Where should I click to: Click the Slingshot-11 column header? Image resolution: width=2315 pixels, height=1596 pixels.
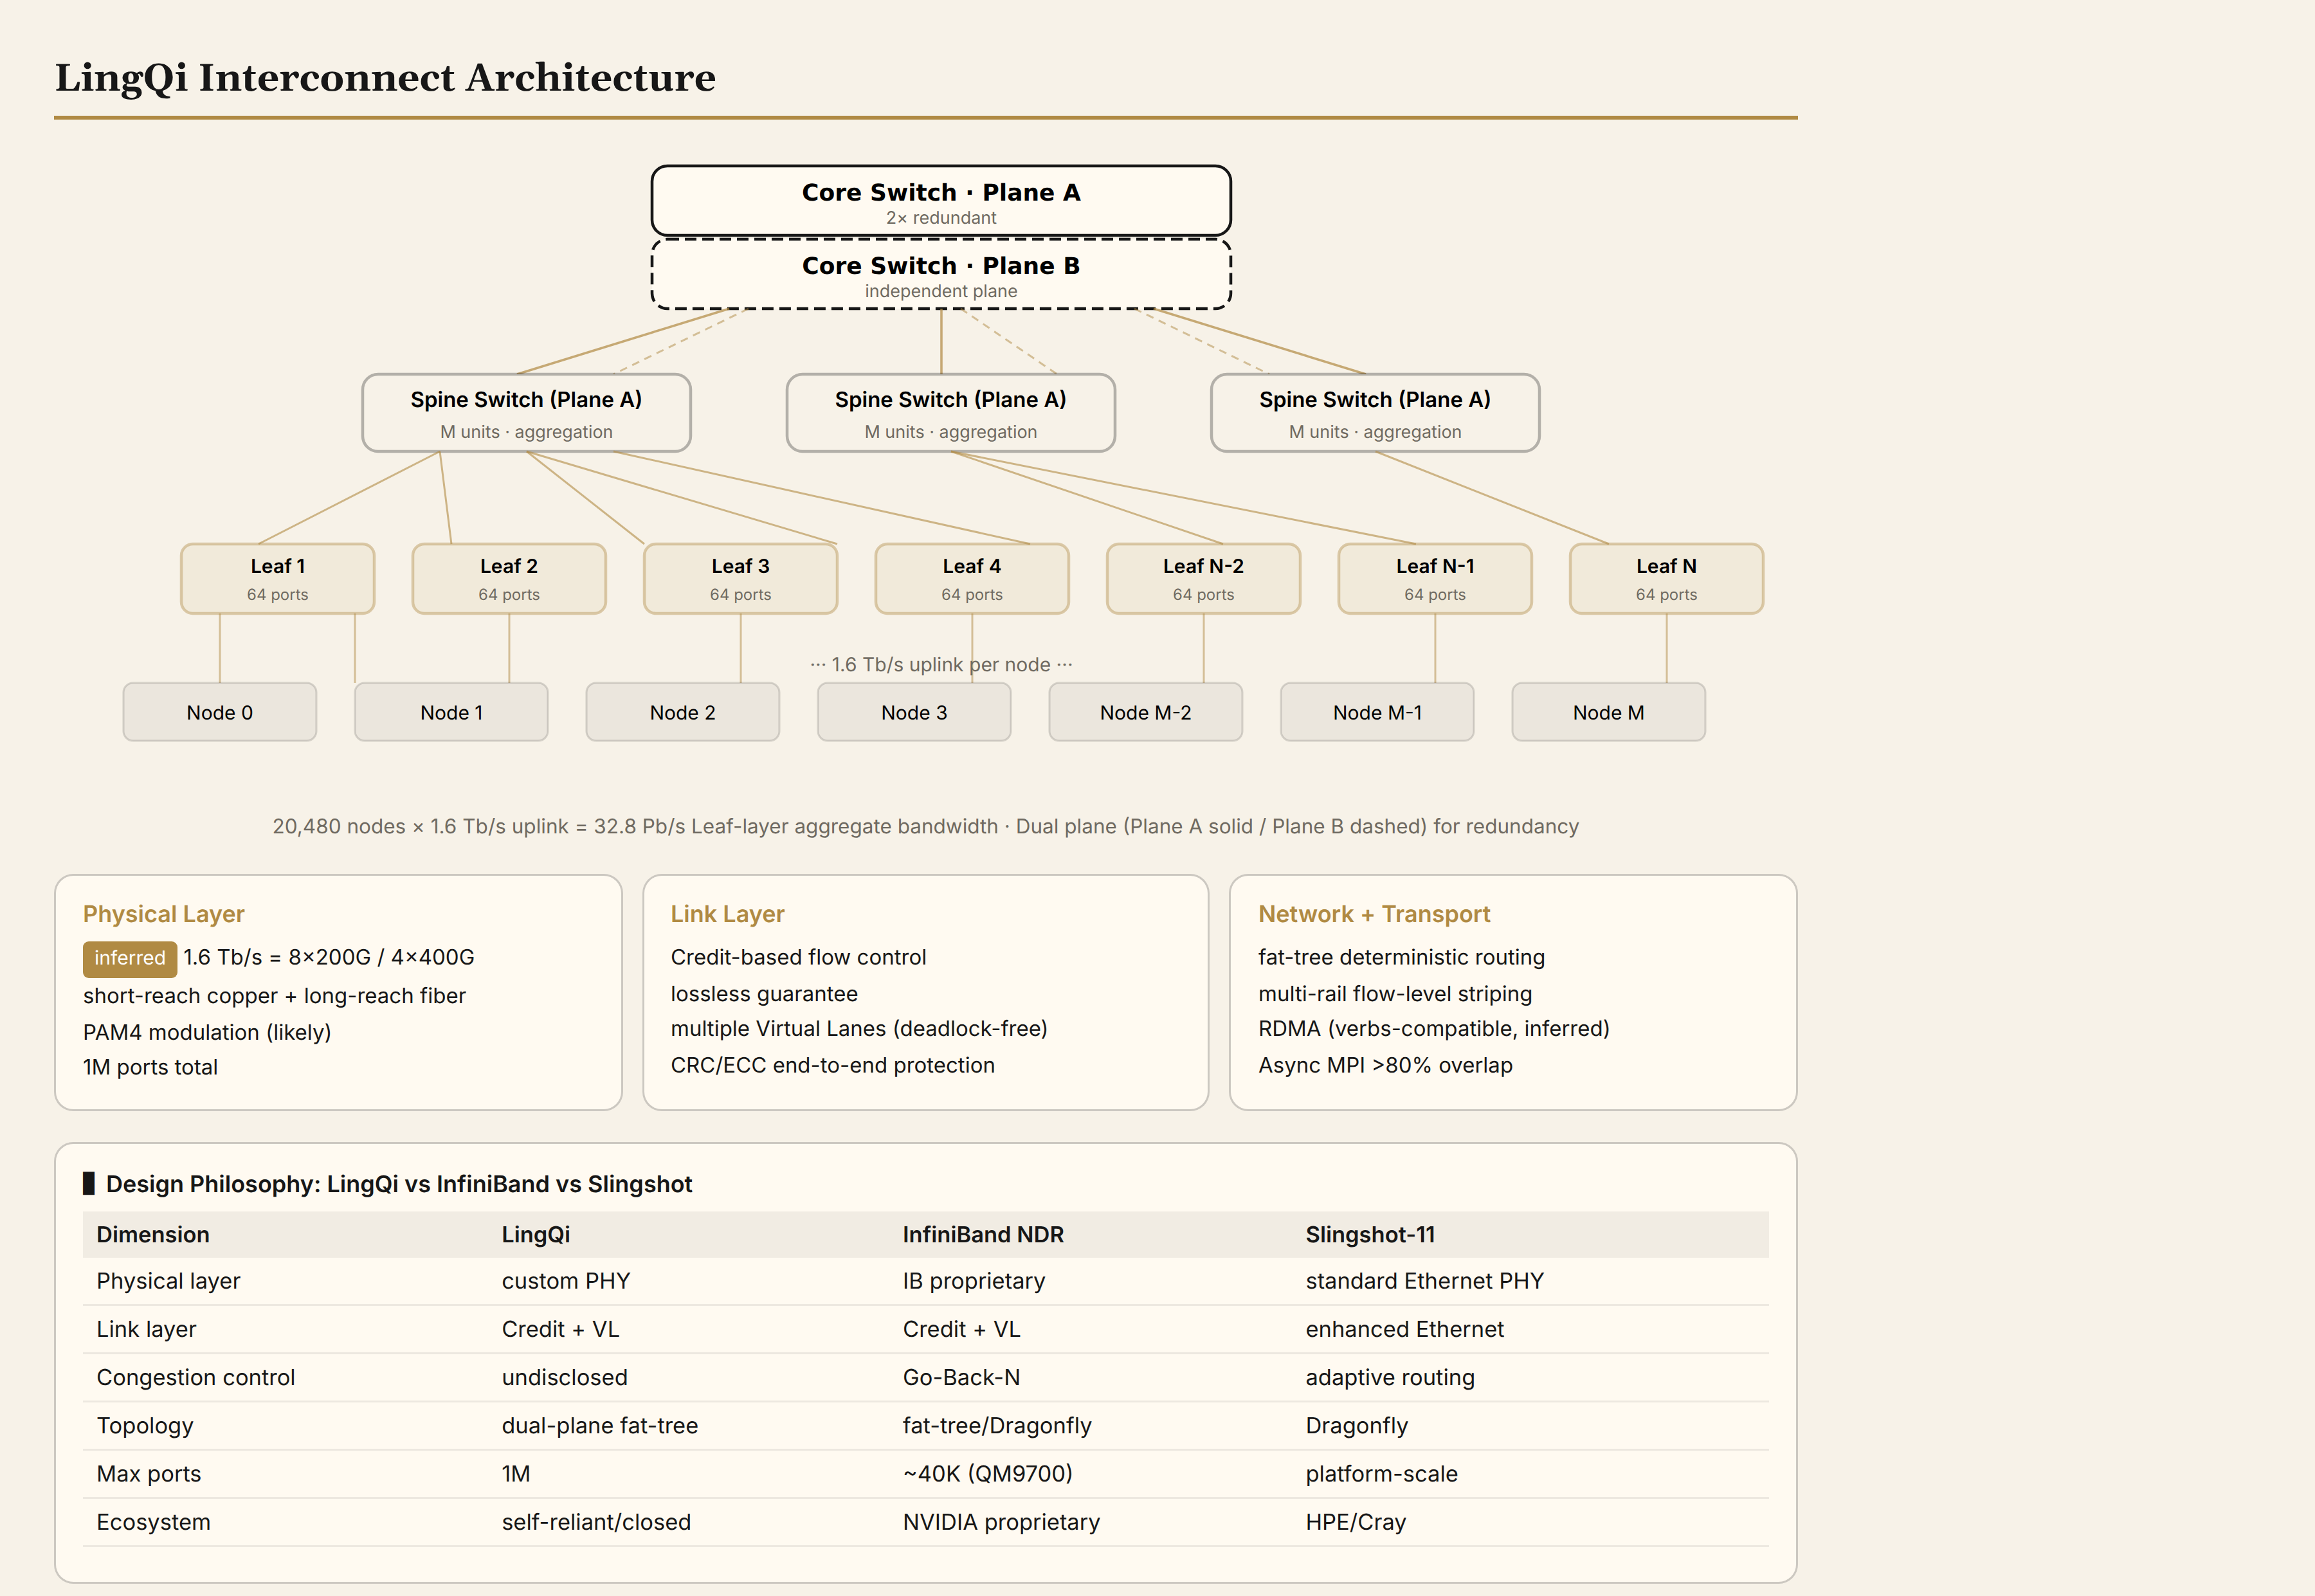[1370, 1235]
